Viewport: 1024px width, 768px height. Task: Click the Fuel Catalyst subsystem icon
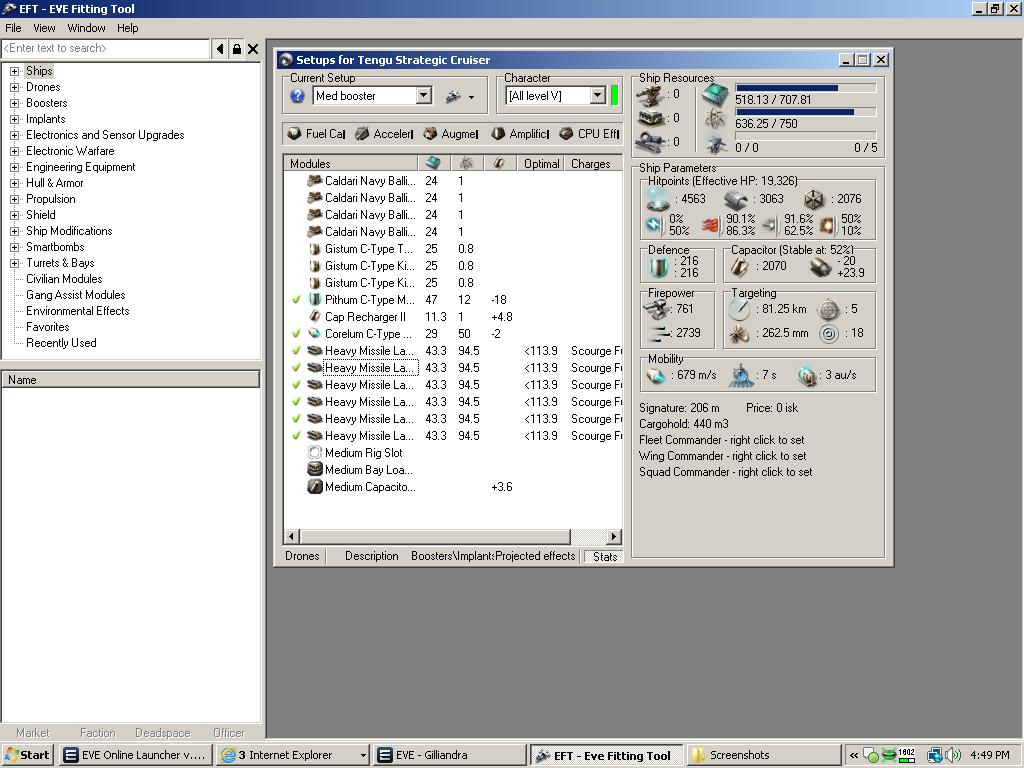tap(295, 133)
